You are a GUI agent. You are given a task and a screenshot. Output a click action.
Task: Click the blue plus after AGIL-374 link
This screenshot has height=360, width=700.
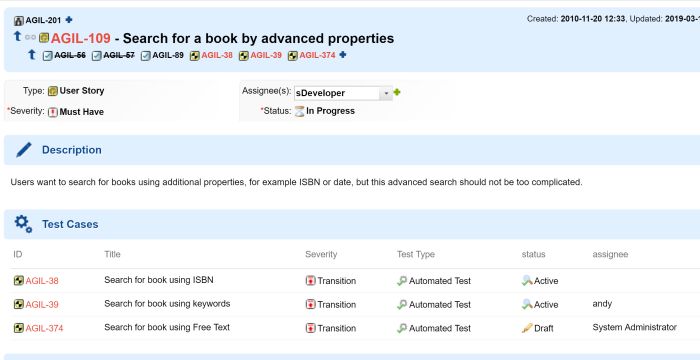click(x=343, y=55)
